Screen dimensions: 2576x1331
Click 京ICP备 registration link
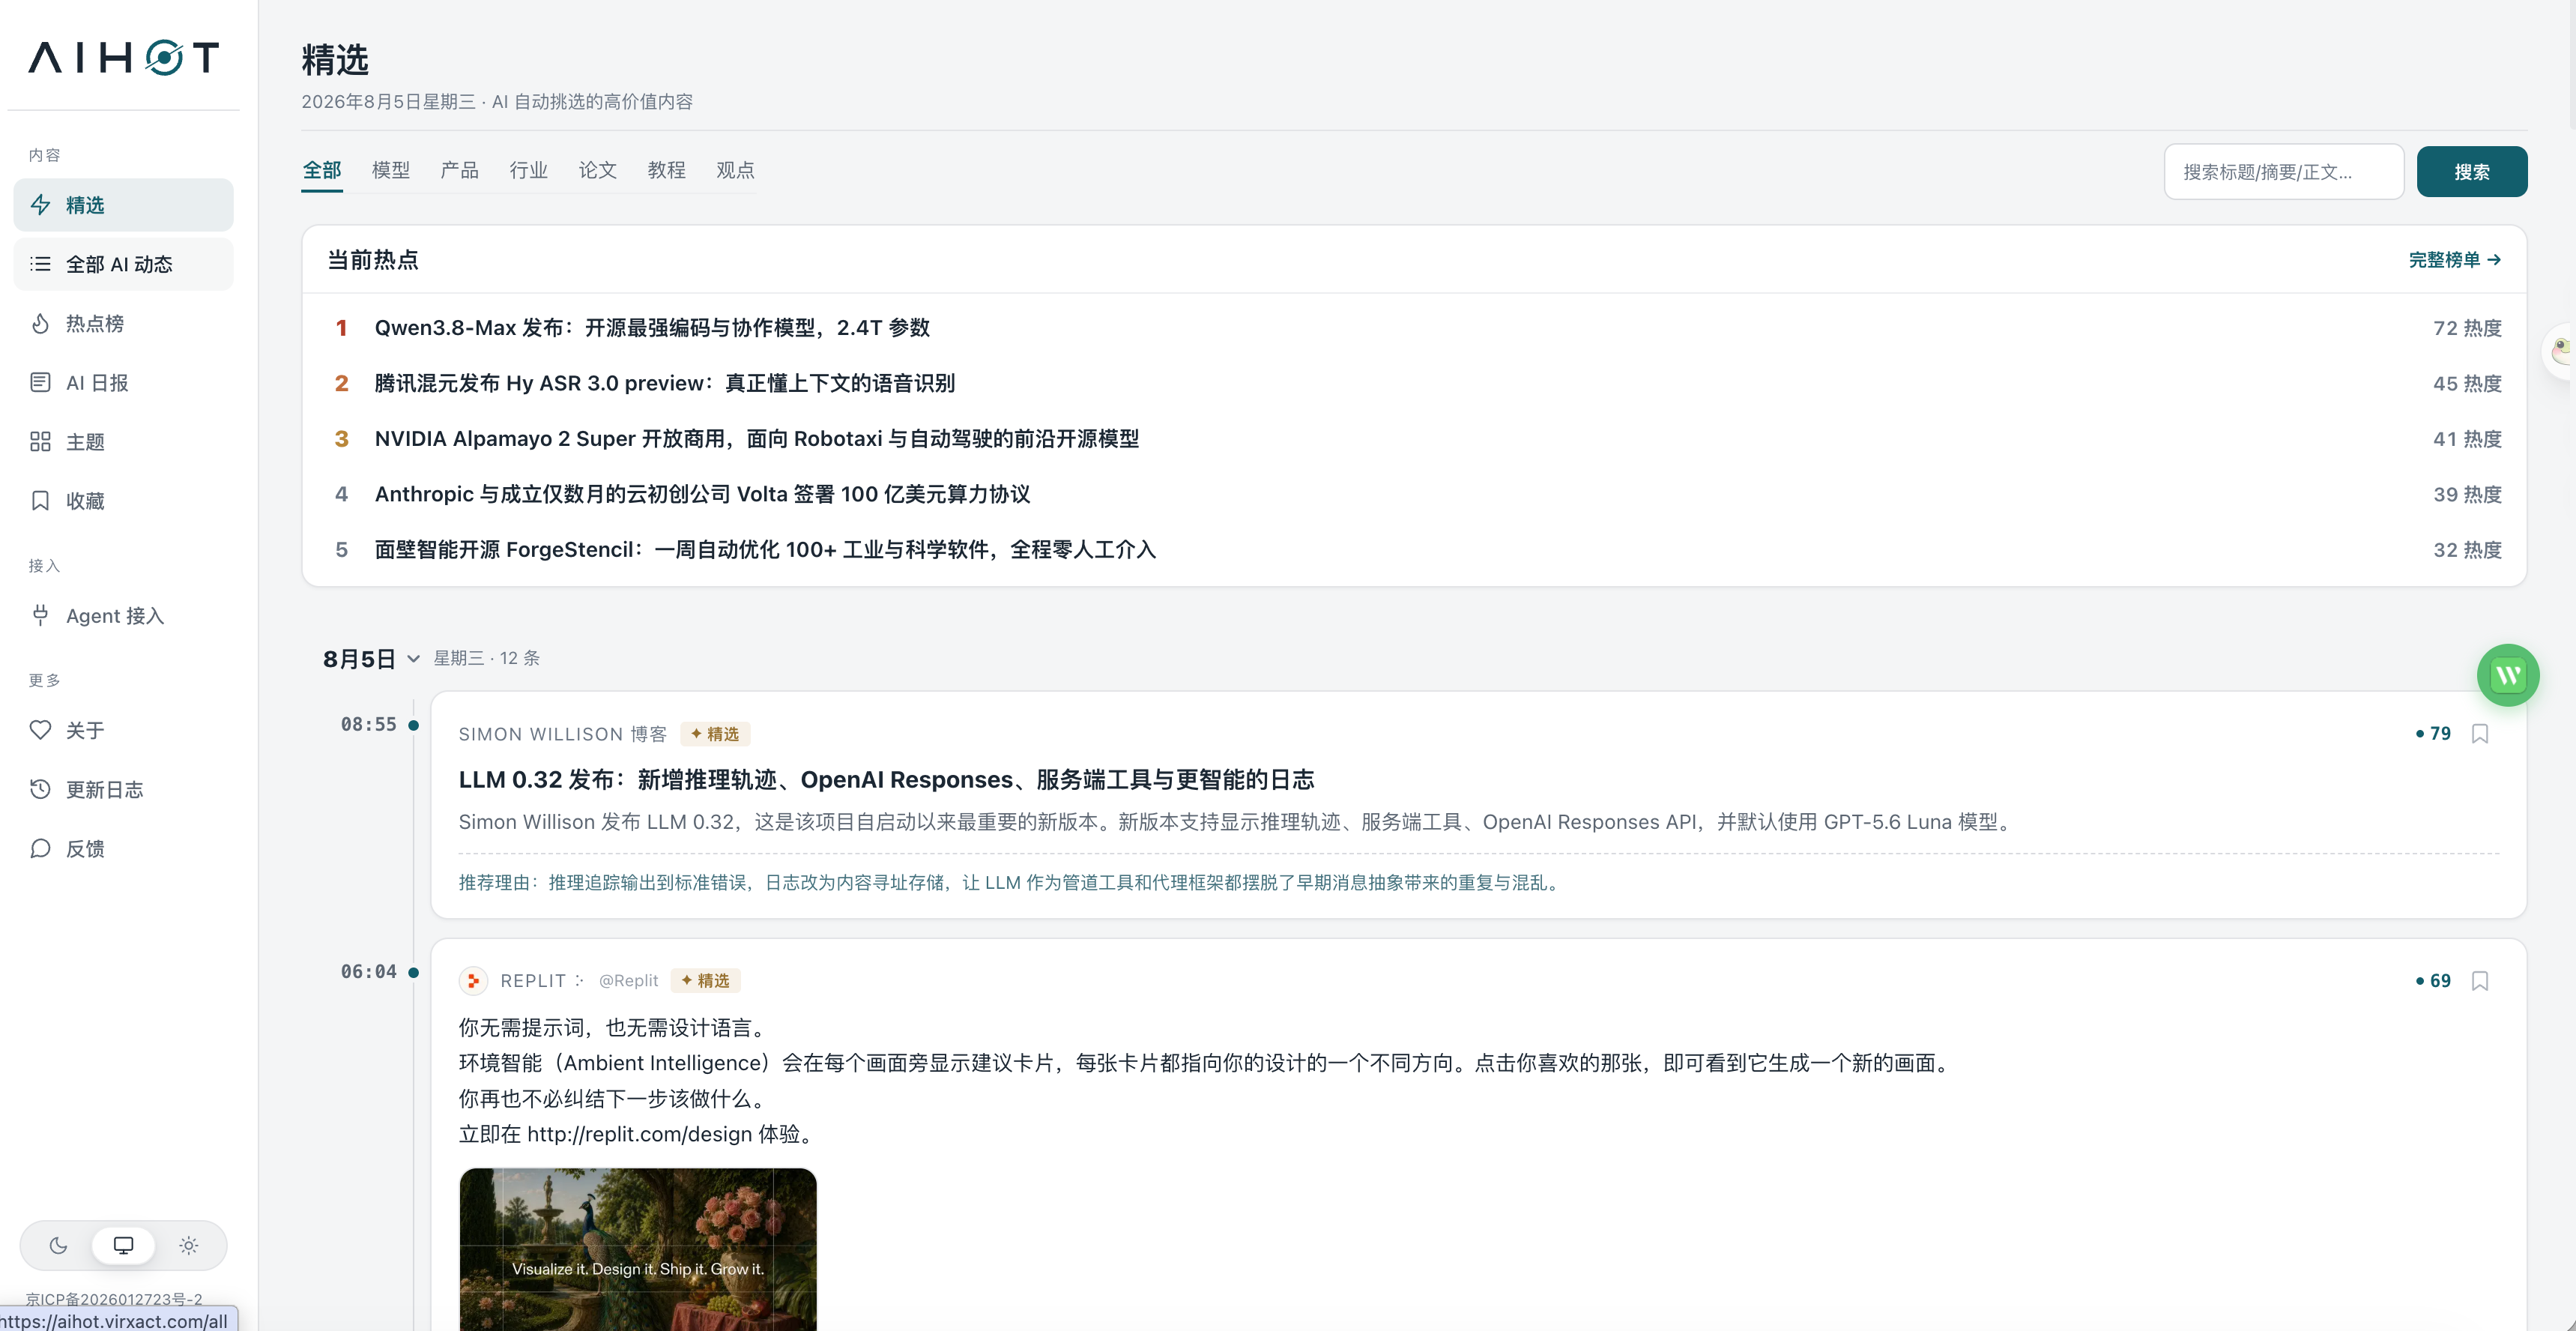(114, 1299)
